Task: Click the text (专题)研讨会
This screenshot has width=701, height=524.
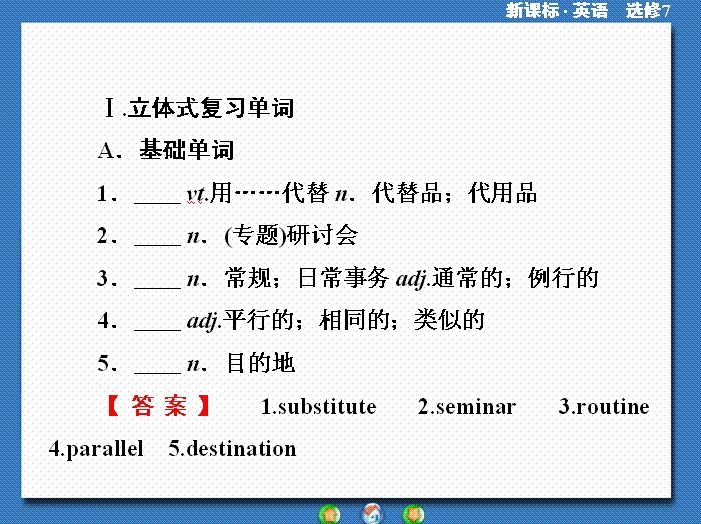Action: [291, 237]
